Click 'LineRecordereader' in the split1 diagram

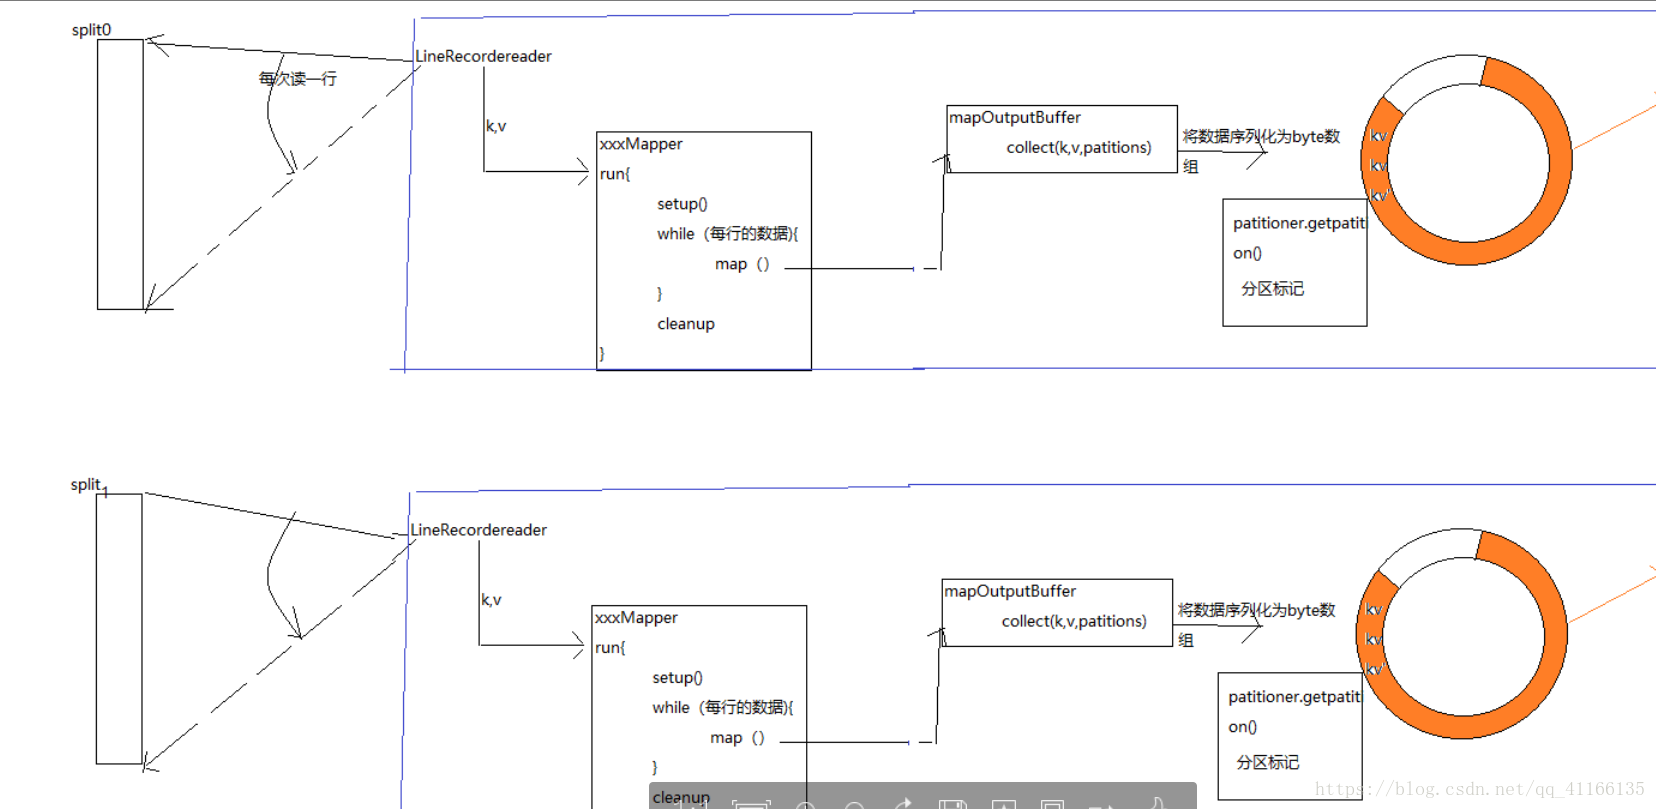tap(478, 530)
